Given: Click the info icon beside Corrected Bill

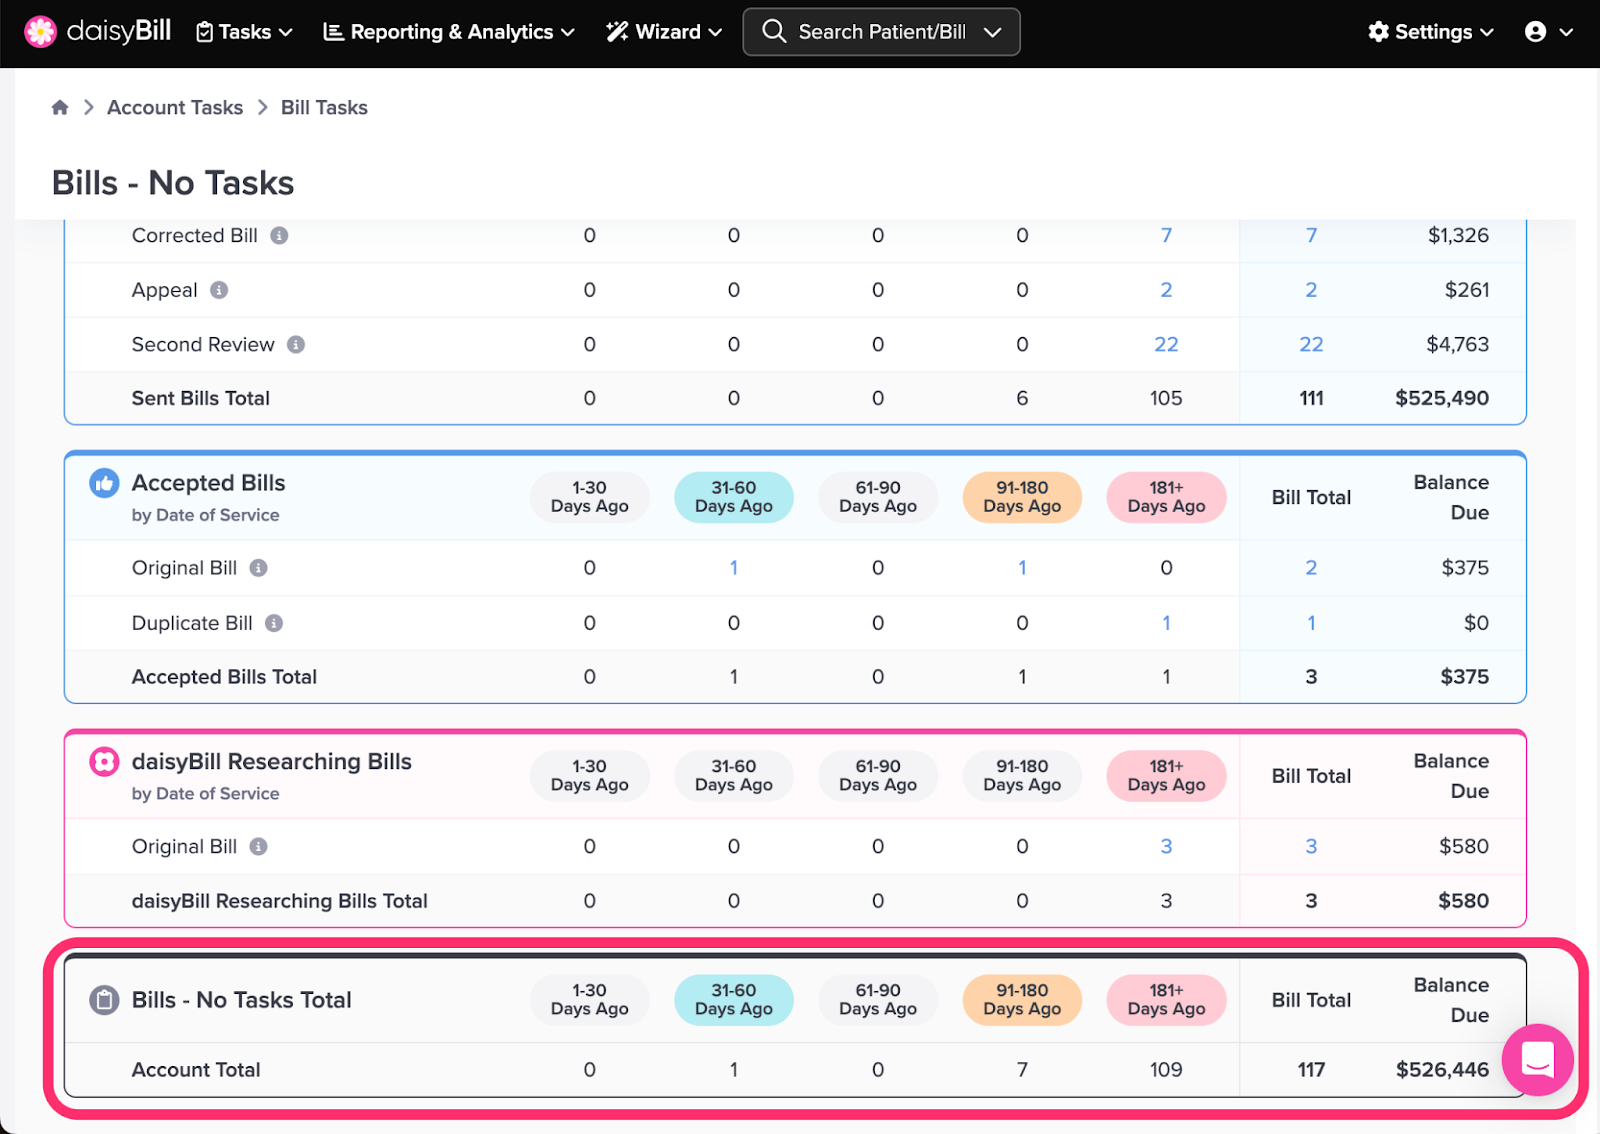Looking at the screenshot, I should (280, 235).
